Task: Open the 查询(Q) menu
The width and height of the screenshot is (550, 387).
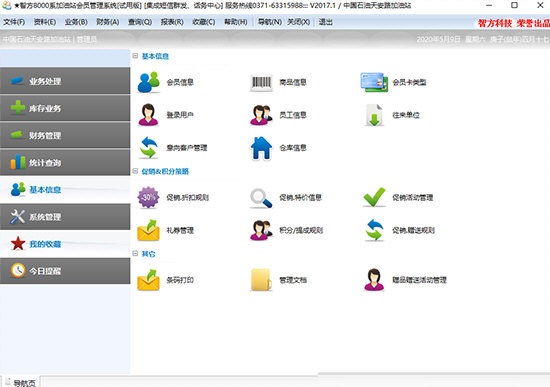Action: point(140,22)
